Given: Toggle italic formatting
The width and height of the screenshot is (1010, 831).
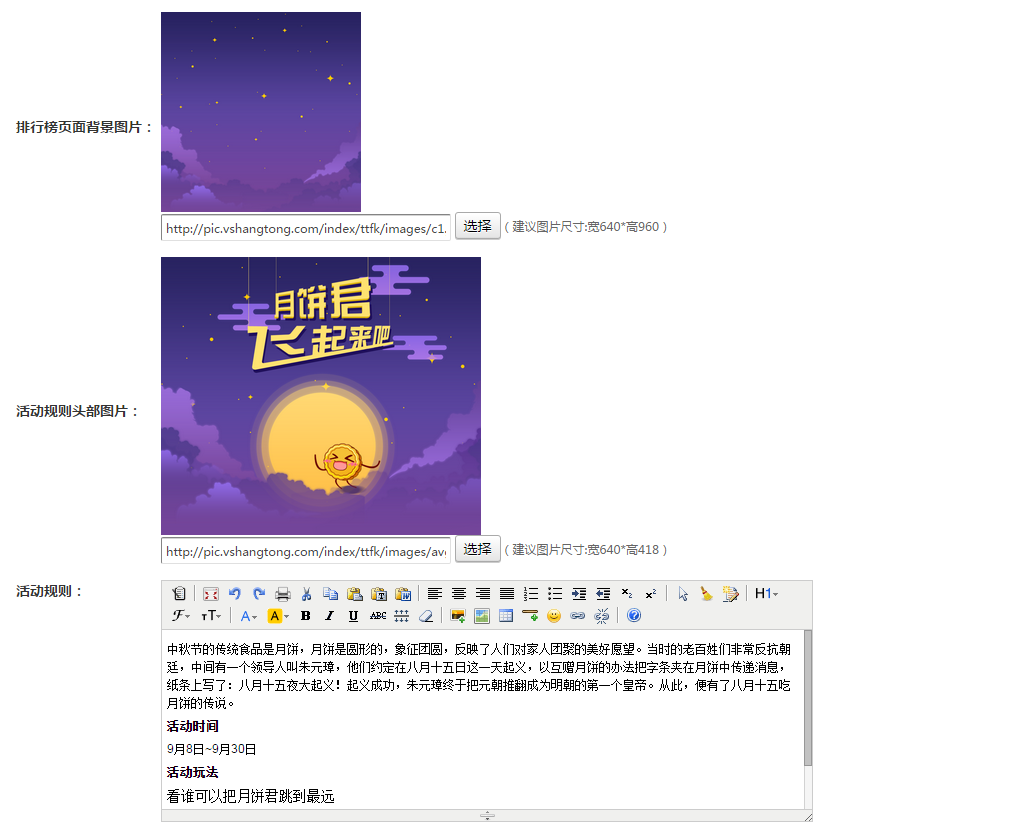Looking at the screenshot, I should [x=330, y=616].
